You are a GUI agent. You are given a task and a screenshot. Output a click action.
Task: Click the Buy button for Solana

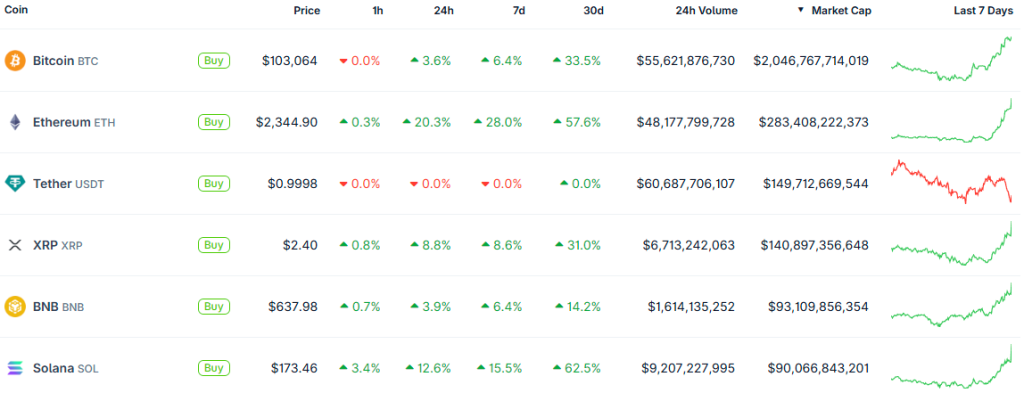point(214,368)
